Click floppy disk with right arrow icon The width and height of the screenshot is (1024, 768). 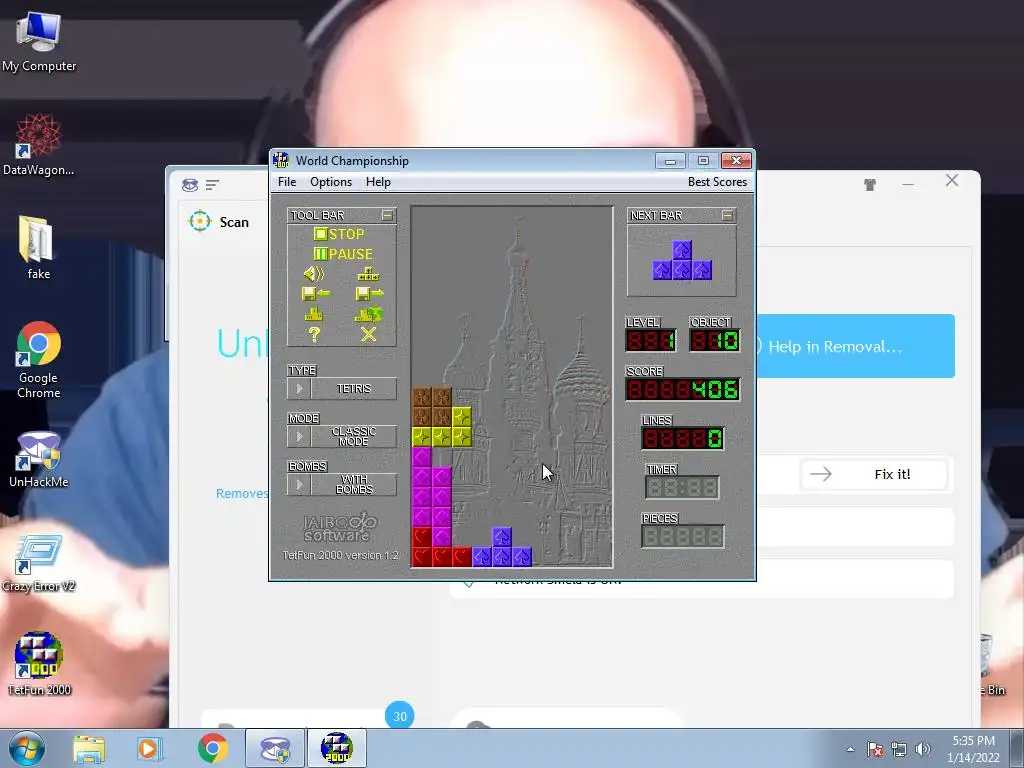[370, 294]
